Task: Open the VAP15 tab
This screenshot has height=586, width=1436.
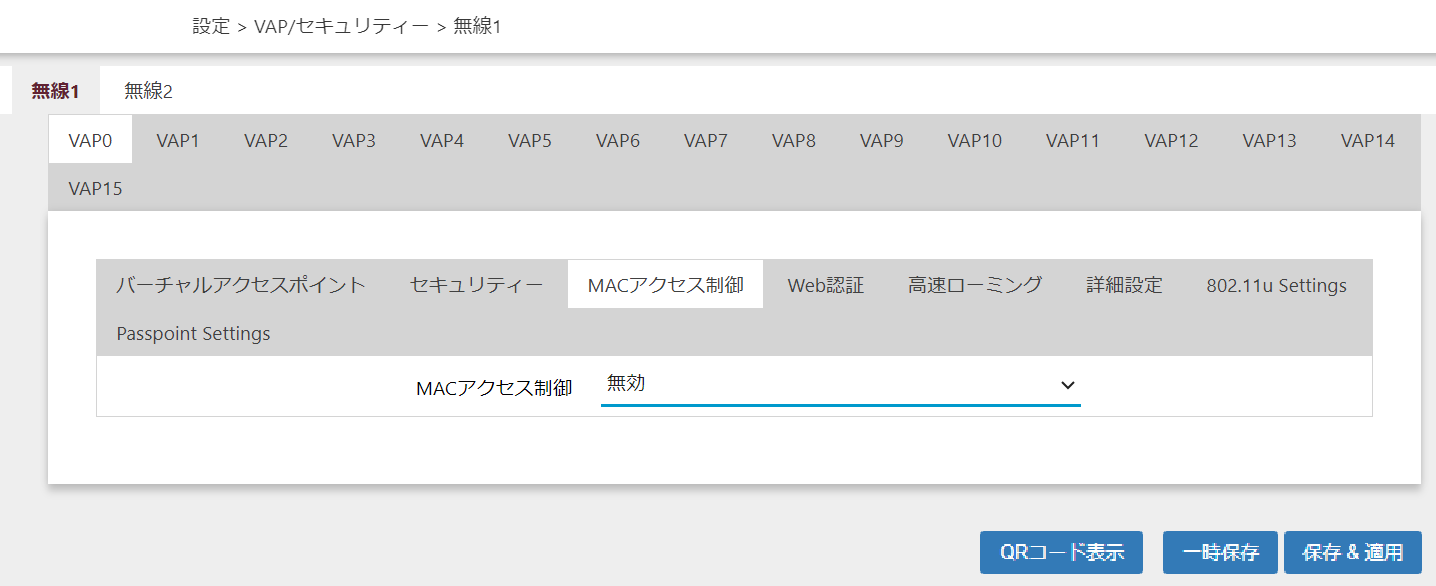Action: click(x=95, y=188)
